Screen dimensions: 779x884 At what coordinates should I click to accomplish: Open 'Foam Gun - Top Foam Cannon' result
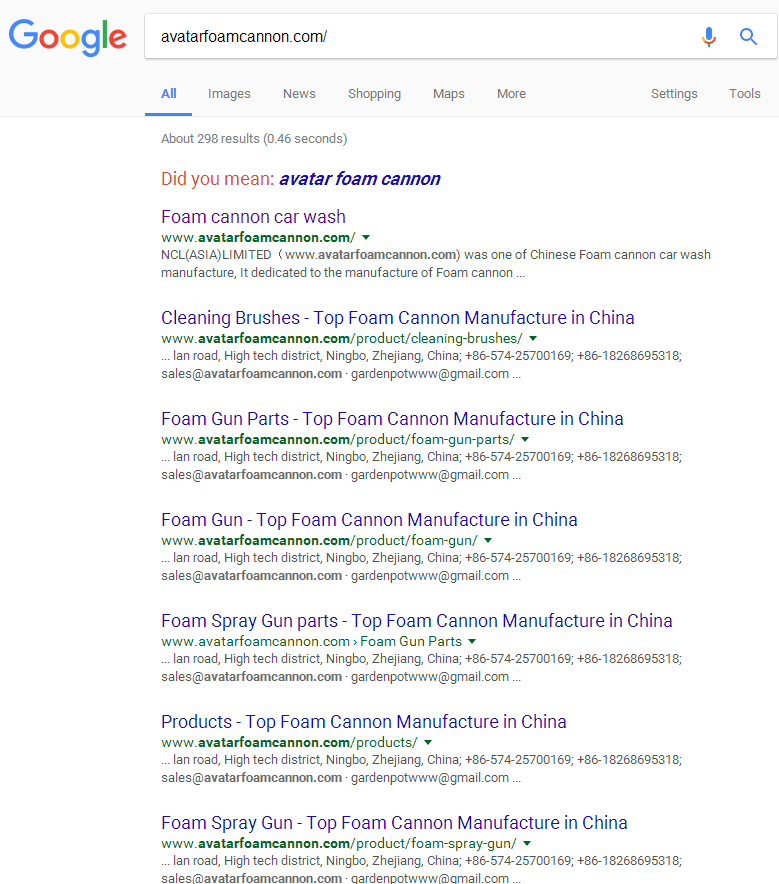[369, 520]
